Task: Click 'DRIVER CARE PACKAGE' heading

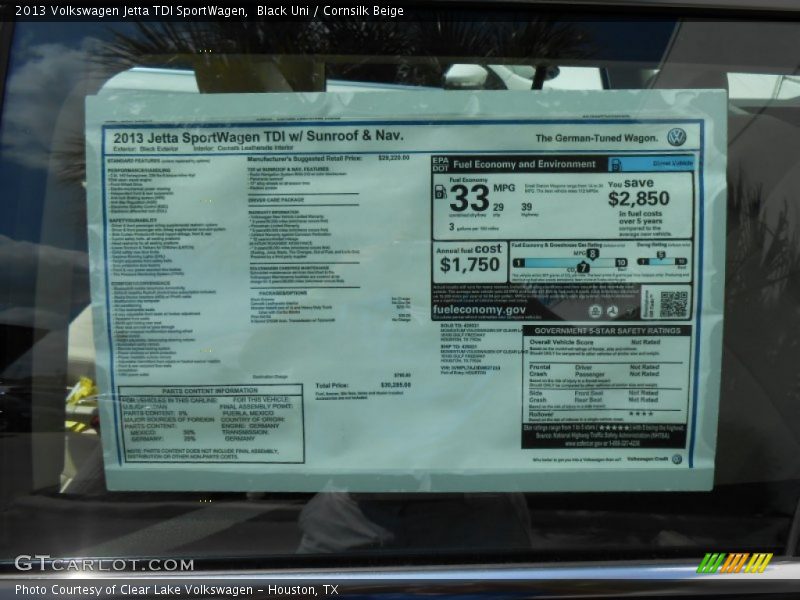Action: (x=276, y=200)
